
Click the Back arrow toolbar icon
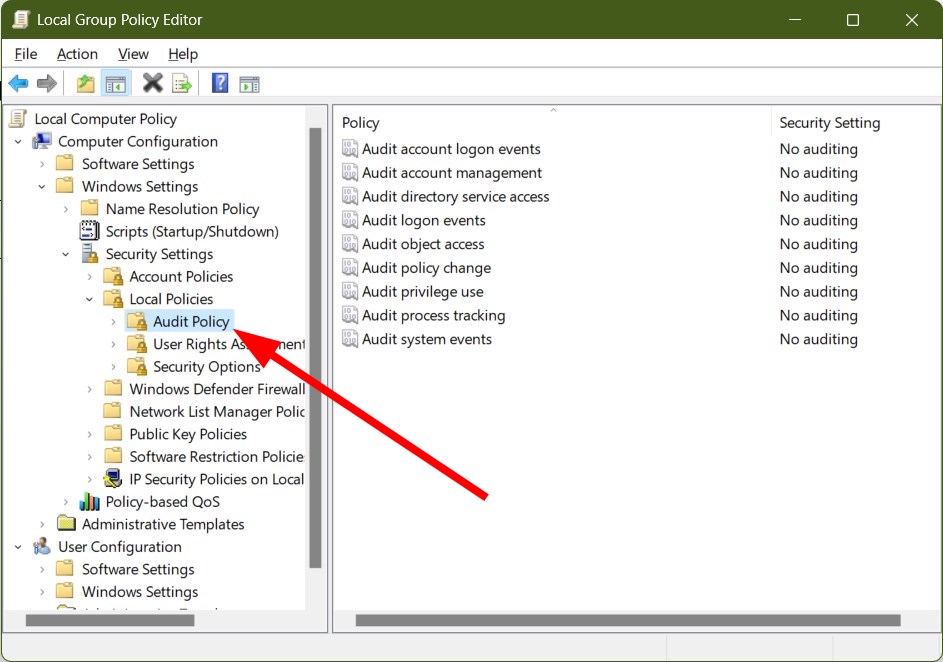point(19,84)
